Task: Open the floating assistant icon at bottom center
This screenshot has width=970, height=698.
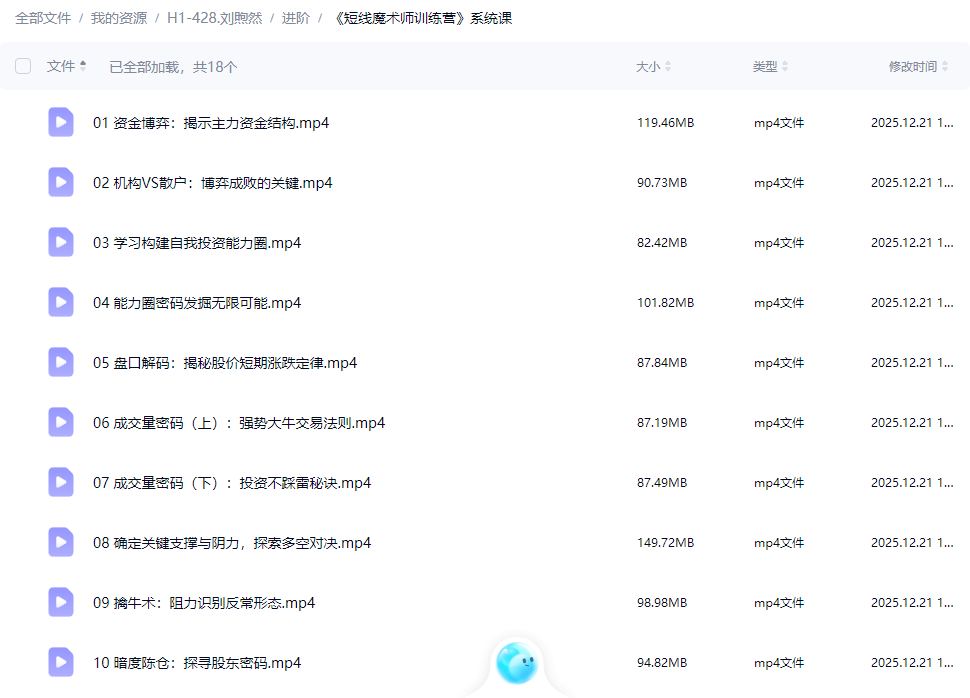Action: pos(516,662)
